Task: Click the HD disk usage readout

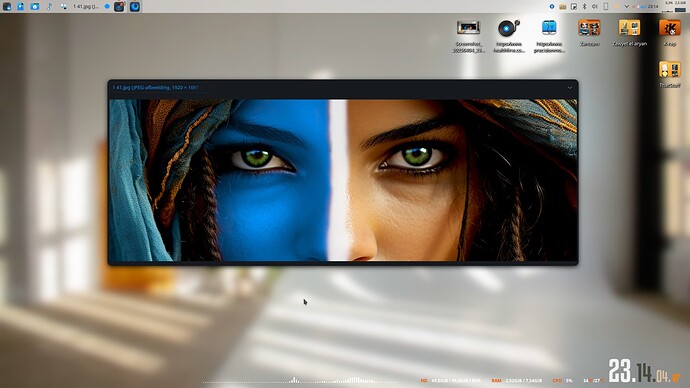Action: 451,381
